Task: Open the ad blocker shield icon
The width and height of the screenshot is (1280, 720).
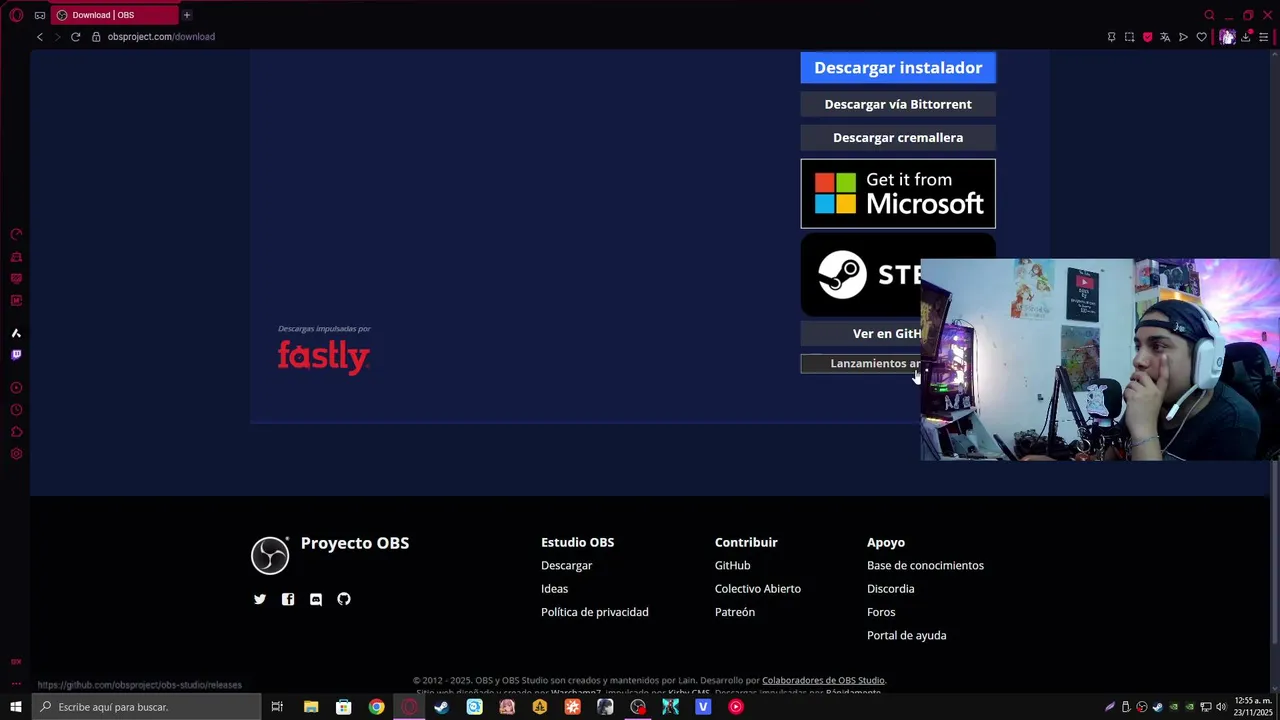Action: (1147, 37)
